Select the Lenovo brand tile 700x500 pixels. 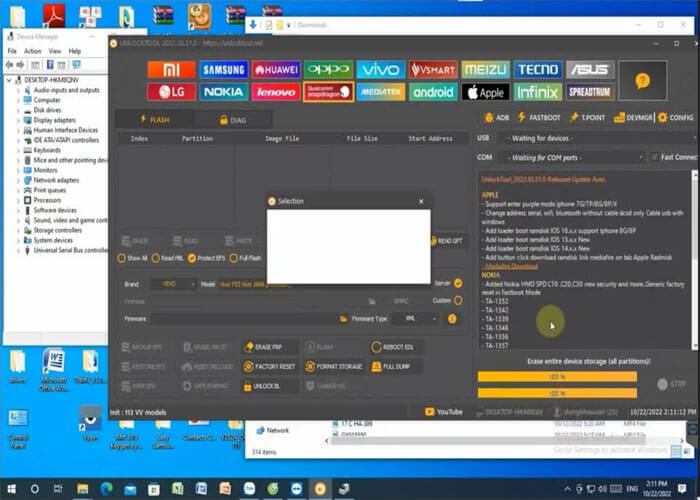[276, 92]
